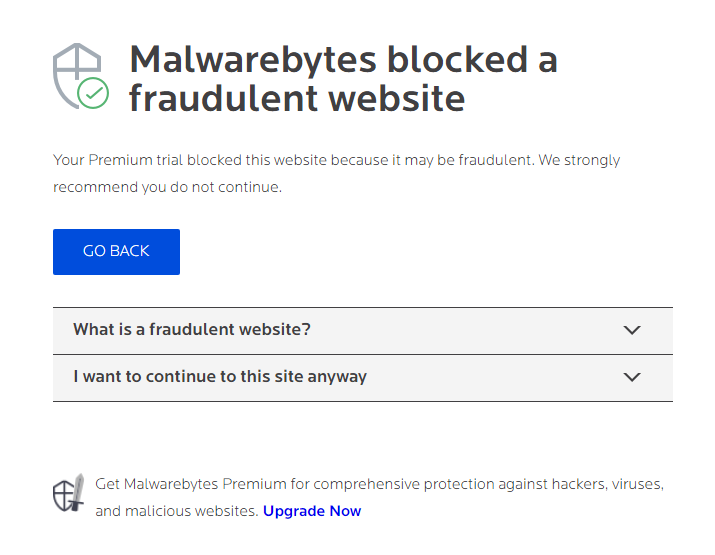Open "I want to continue to this site anyway"

coord(220,377)
